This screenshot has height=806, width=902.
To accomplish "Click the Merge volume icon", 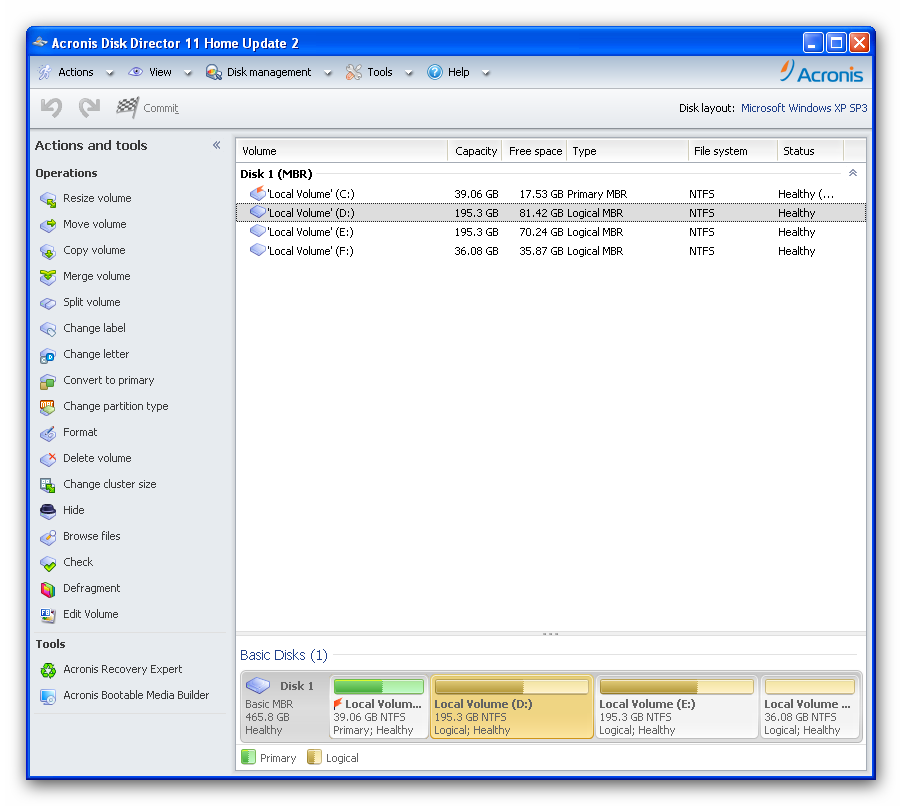I will [x=48, y=277].
